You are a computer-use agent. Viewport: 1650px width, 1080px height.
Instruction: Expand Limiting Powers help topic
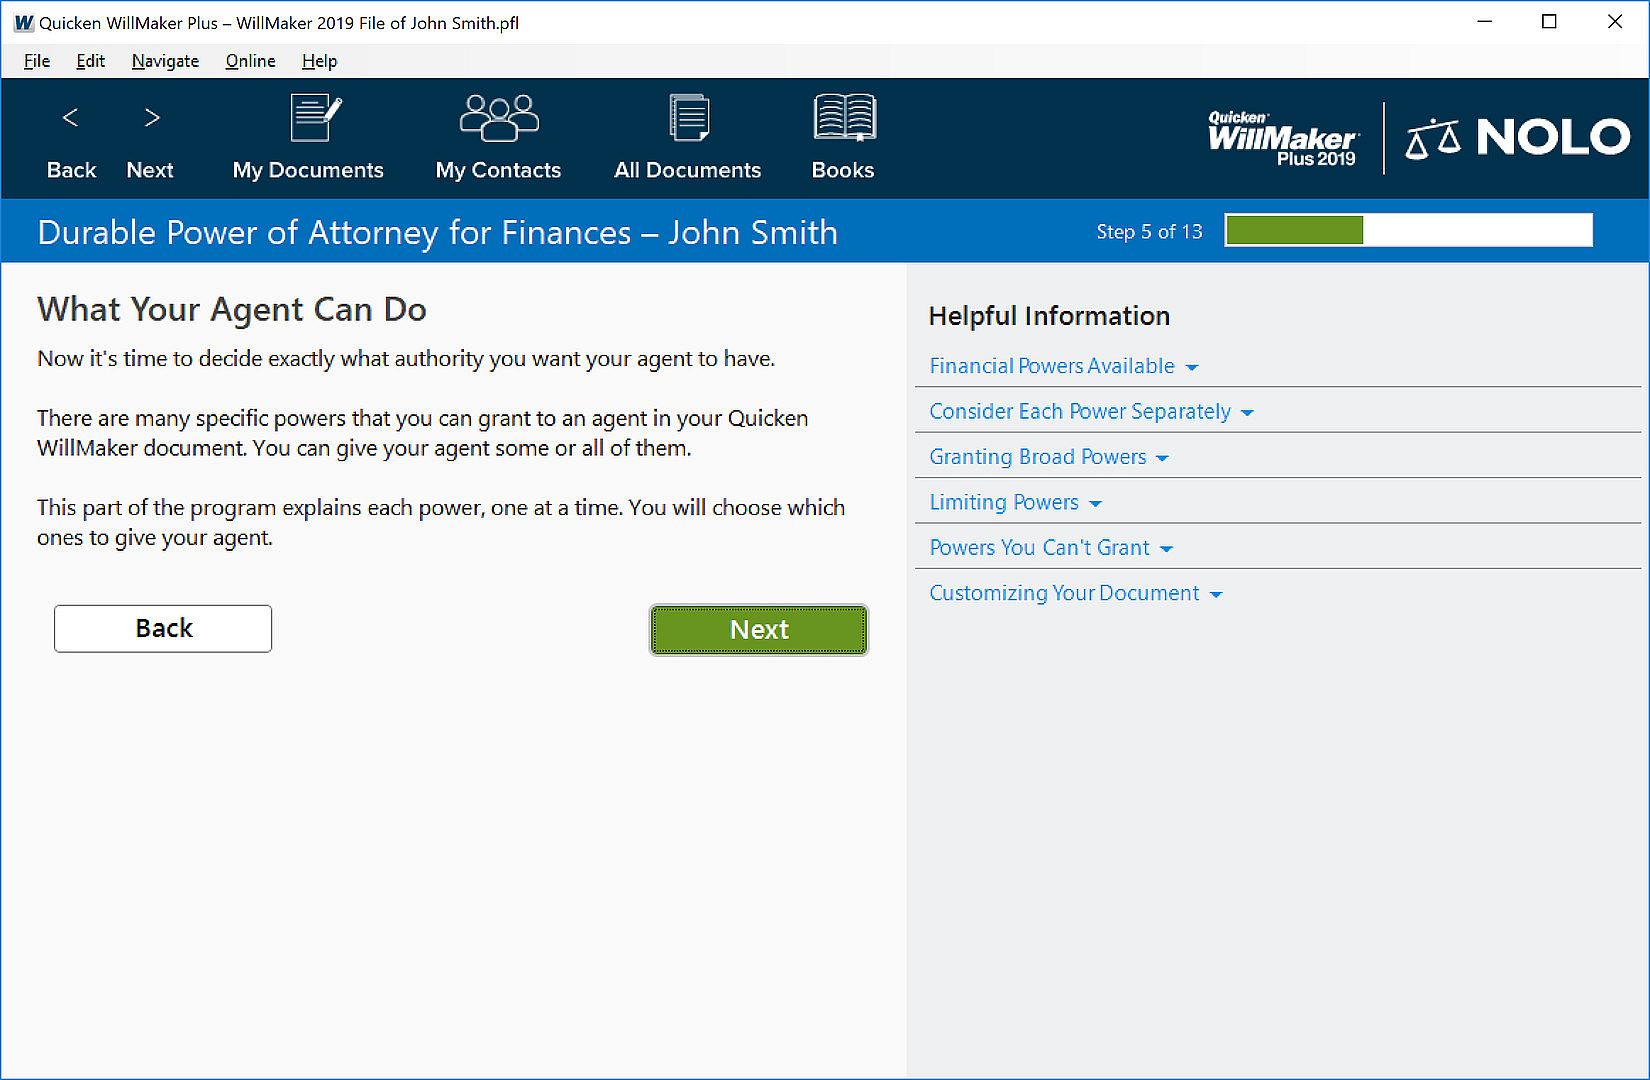coord(1015,502)
